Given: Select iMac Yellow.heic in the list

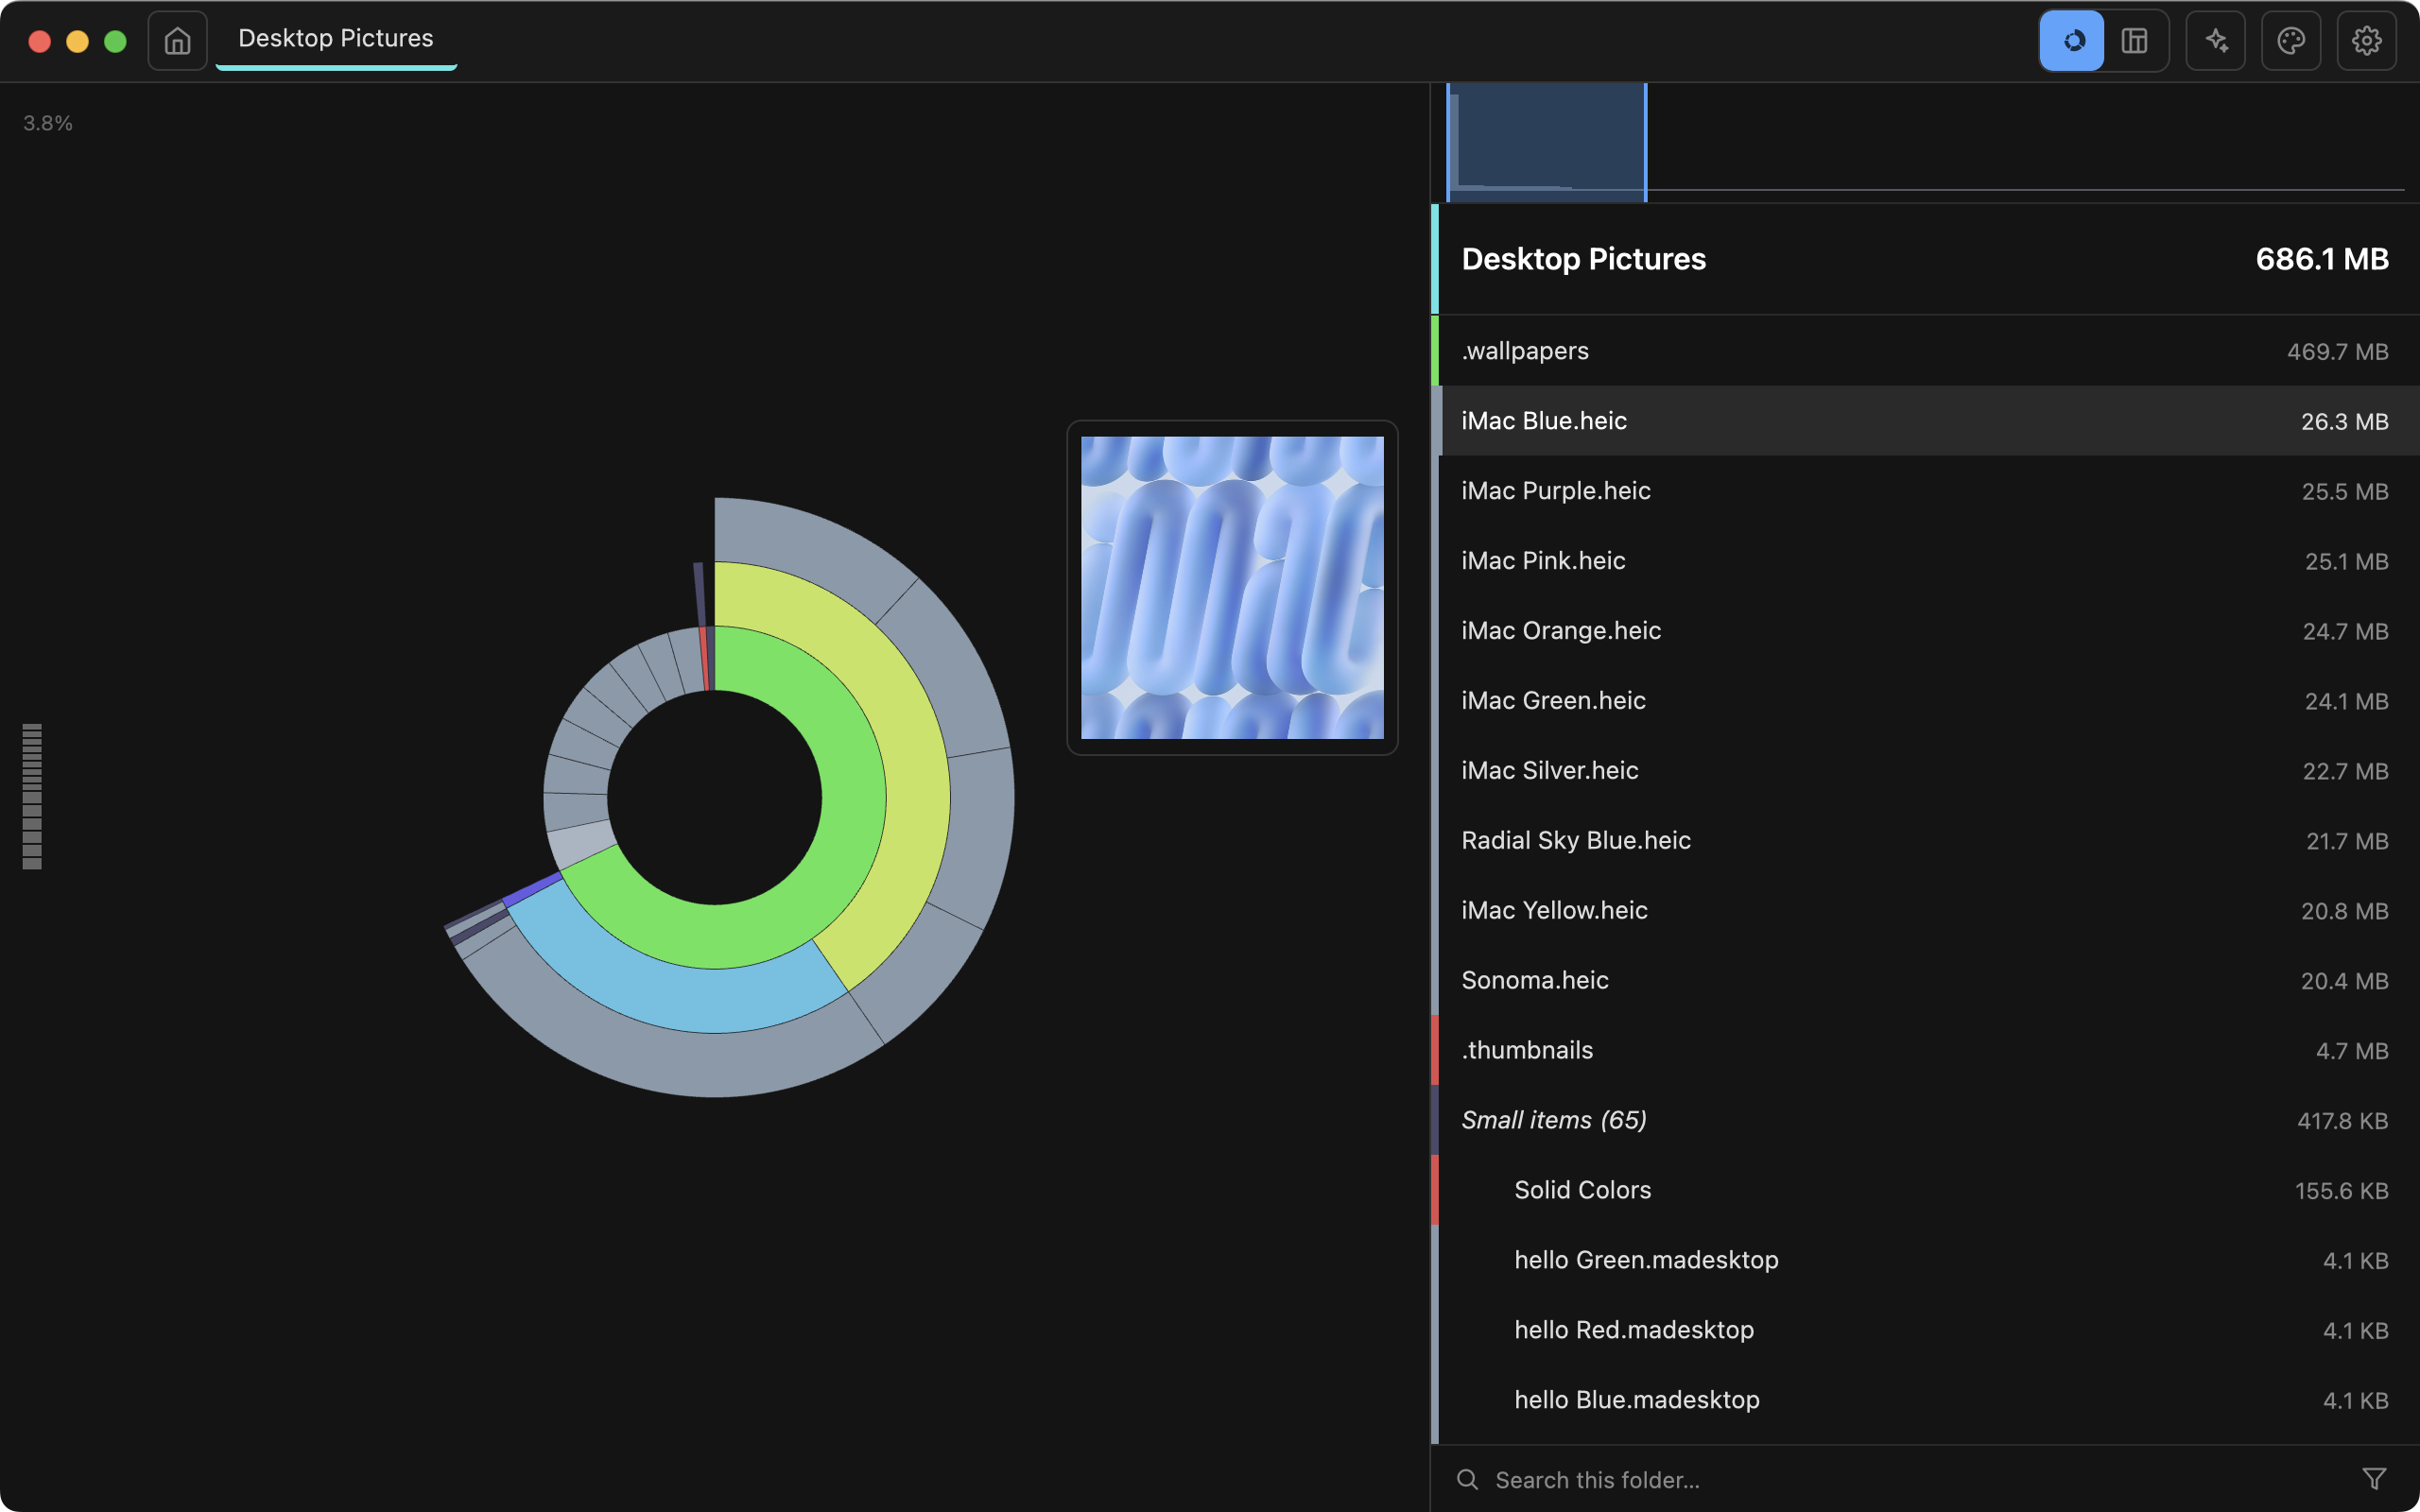Looking at the screenshot, I should pos(1925,911).
